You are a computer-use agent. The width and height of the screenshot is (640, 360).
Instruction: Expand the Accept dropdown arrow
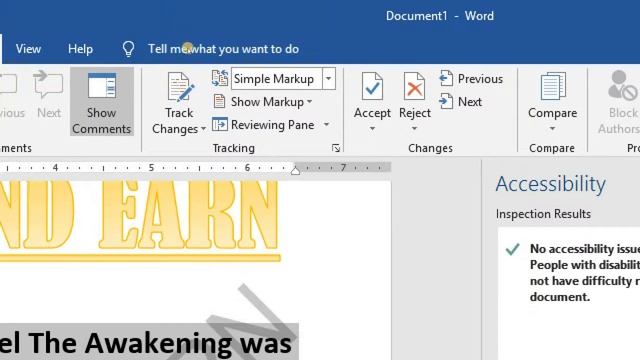click(x=372, y=129)
